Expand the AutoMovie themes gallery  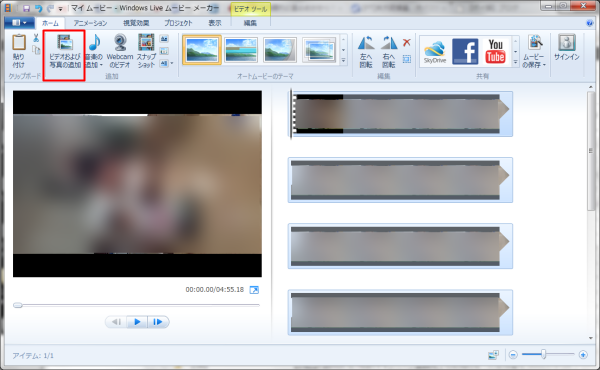point(343,60)
